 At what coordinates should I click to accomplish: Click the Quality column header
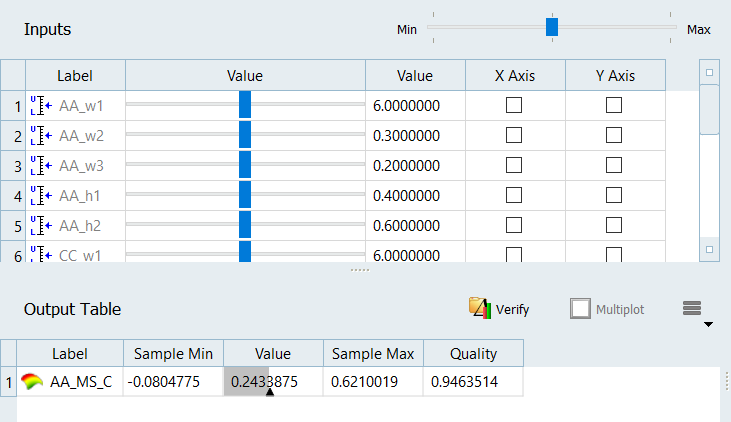tap(473, 353)
